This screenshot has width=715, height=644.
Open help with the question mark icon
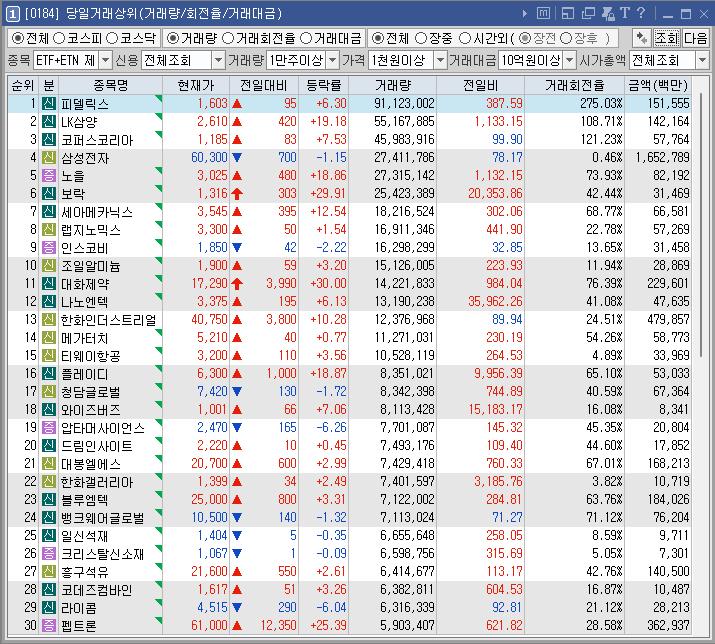coord(641,13)
